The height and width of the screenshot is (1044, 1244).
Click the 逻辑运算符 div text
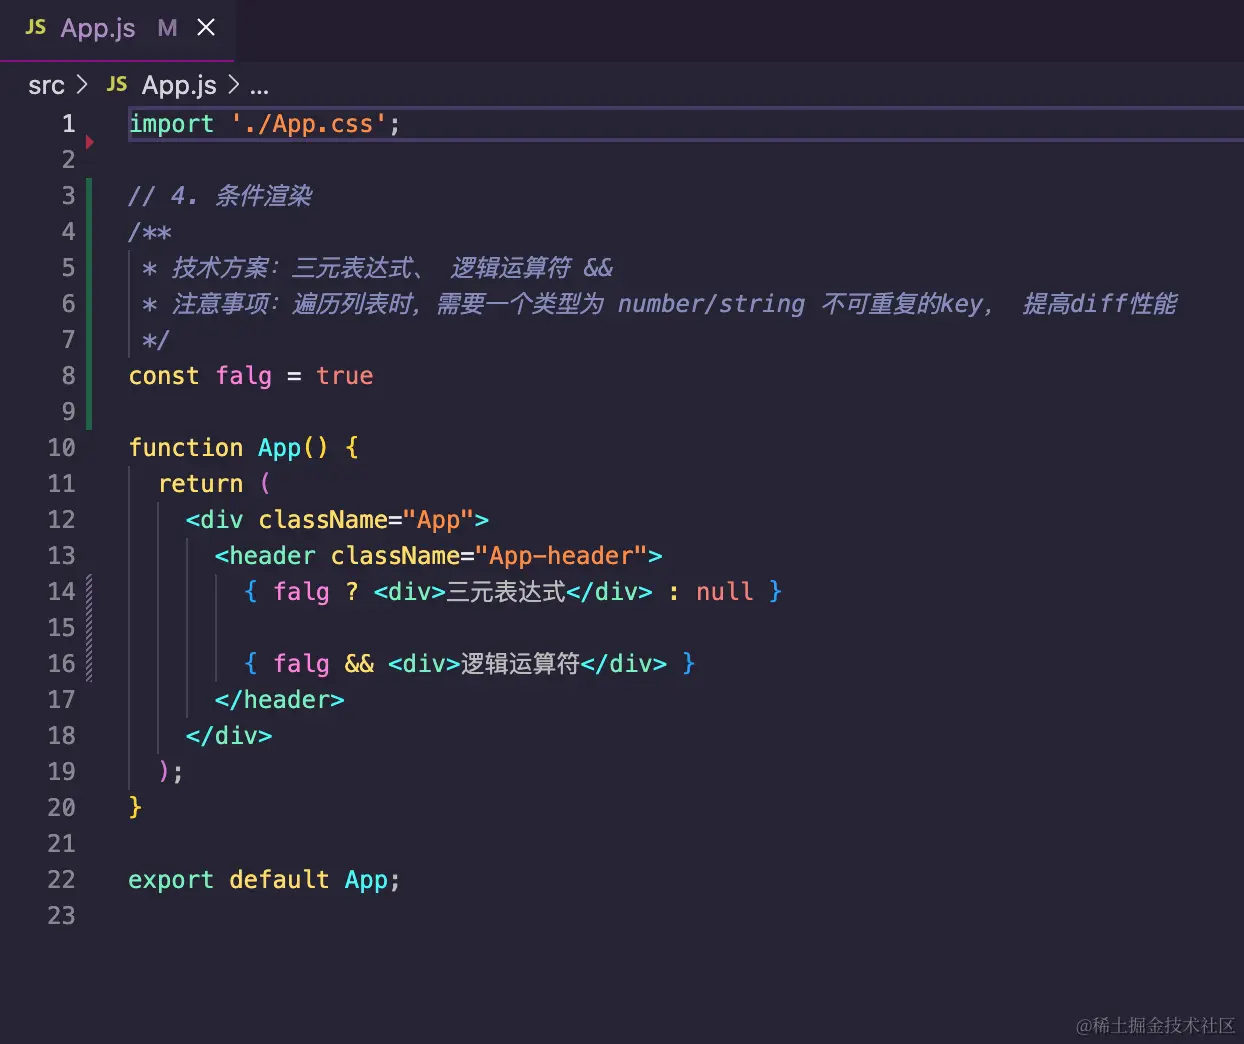click(x=520, y=664)
